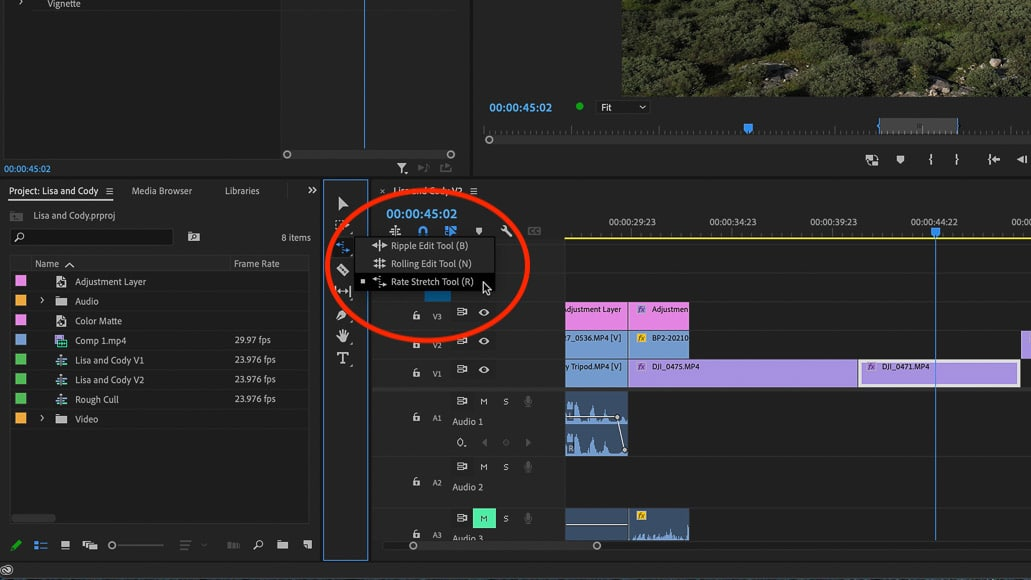The width and height of the screenshot is (1031, 580).
Task: Click the Find magnifier in Project panel
Action: coord(258,544)
